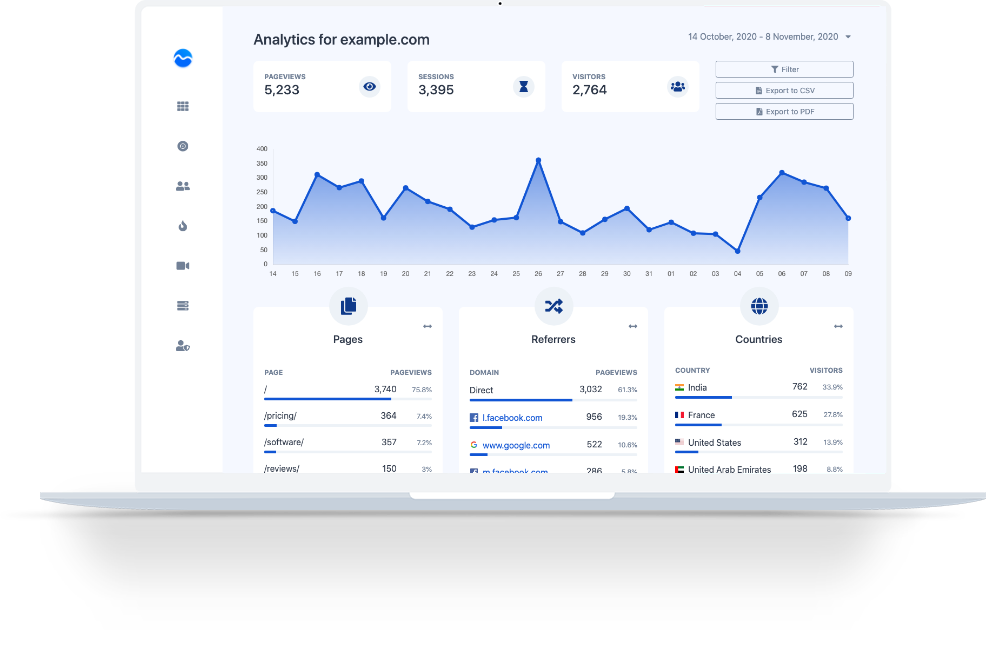
Task: Expand the Referrers panel arrows icon
Action: 633,326
